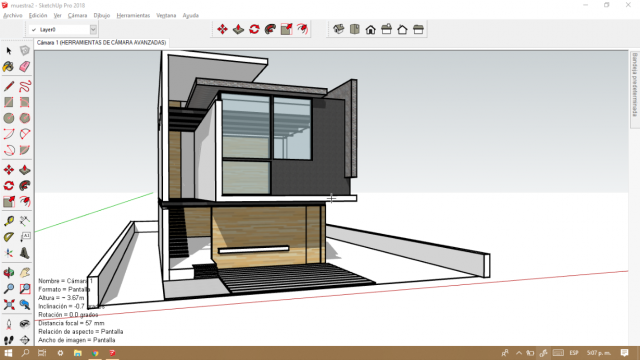Select Scale in the left tool set

(x=9, y=201)
